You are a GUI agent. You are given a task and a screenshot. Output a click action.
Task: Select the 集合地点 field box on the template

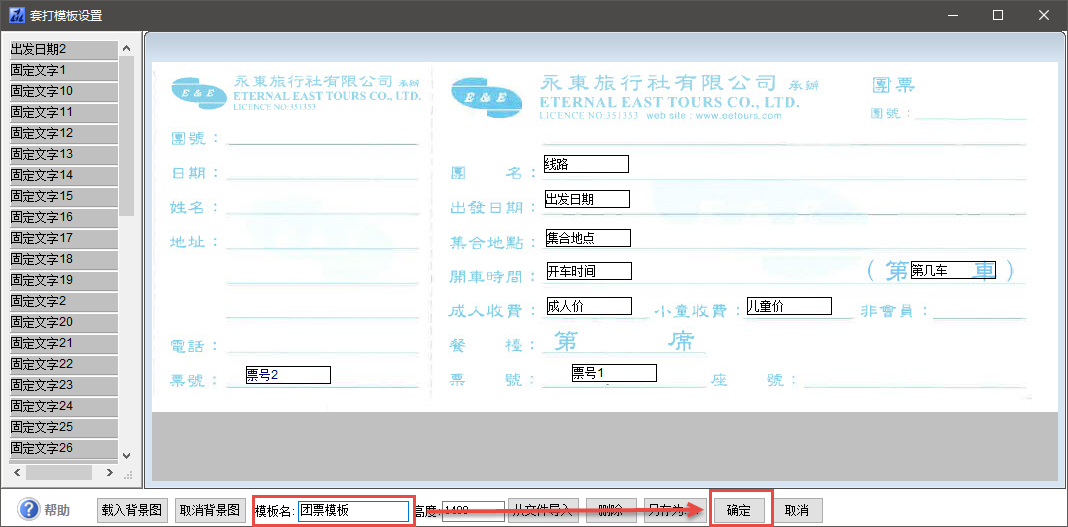point(588,238)
